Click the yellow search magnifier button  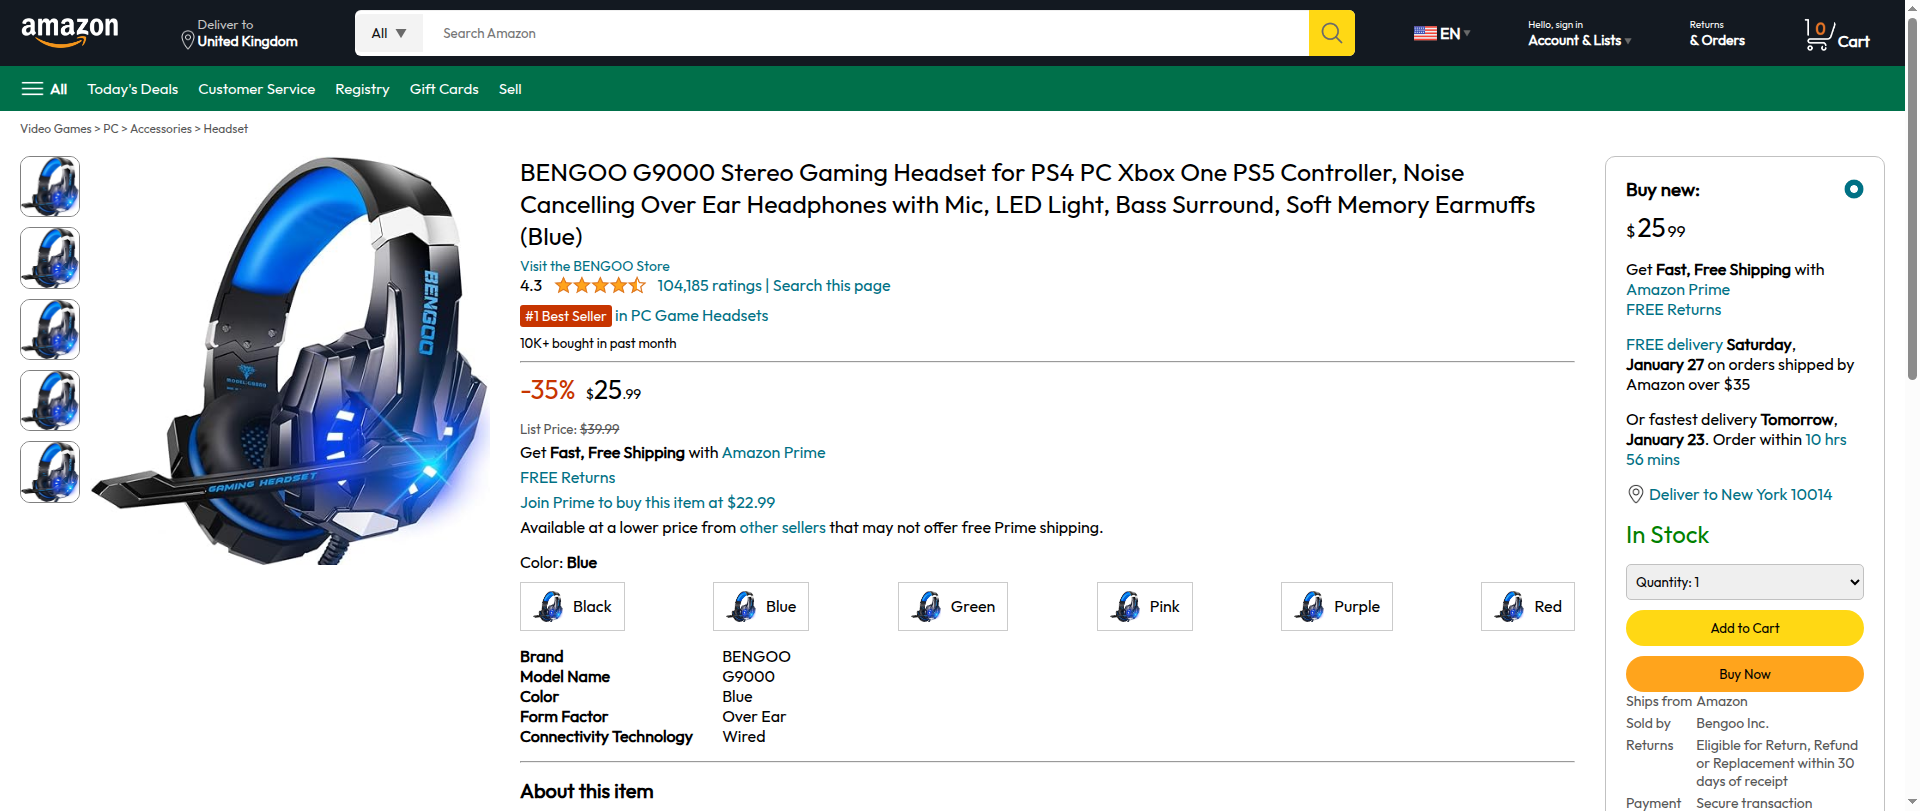point(1331,33)
